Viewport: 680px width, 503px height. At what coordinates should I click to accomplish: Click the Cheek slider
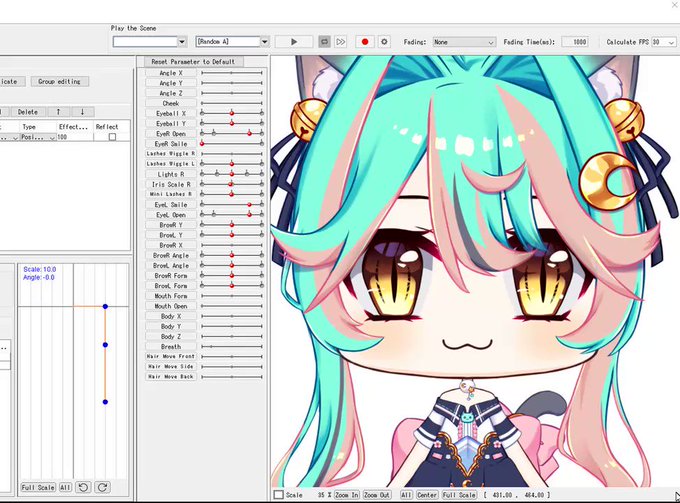[x=232, y=103]
